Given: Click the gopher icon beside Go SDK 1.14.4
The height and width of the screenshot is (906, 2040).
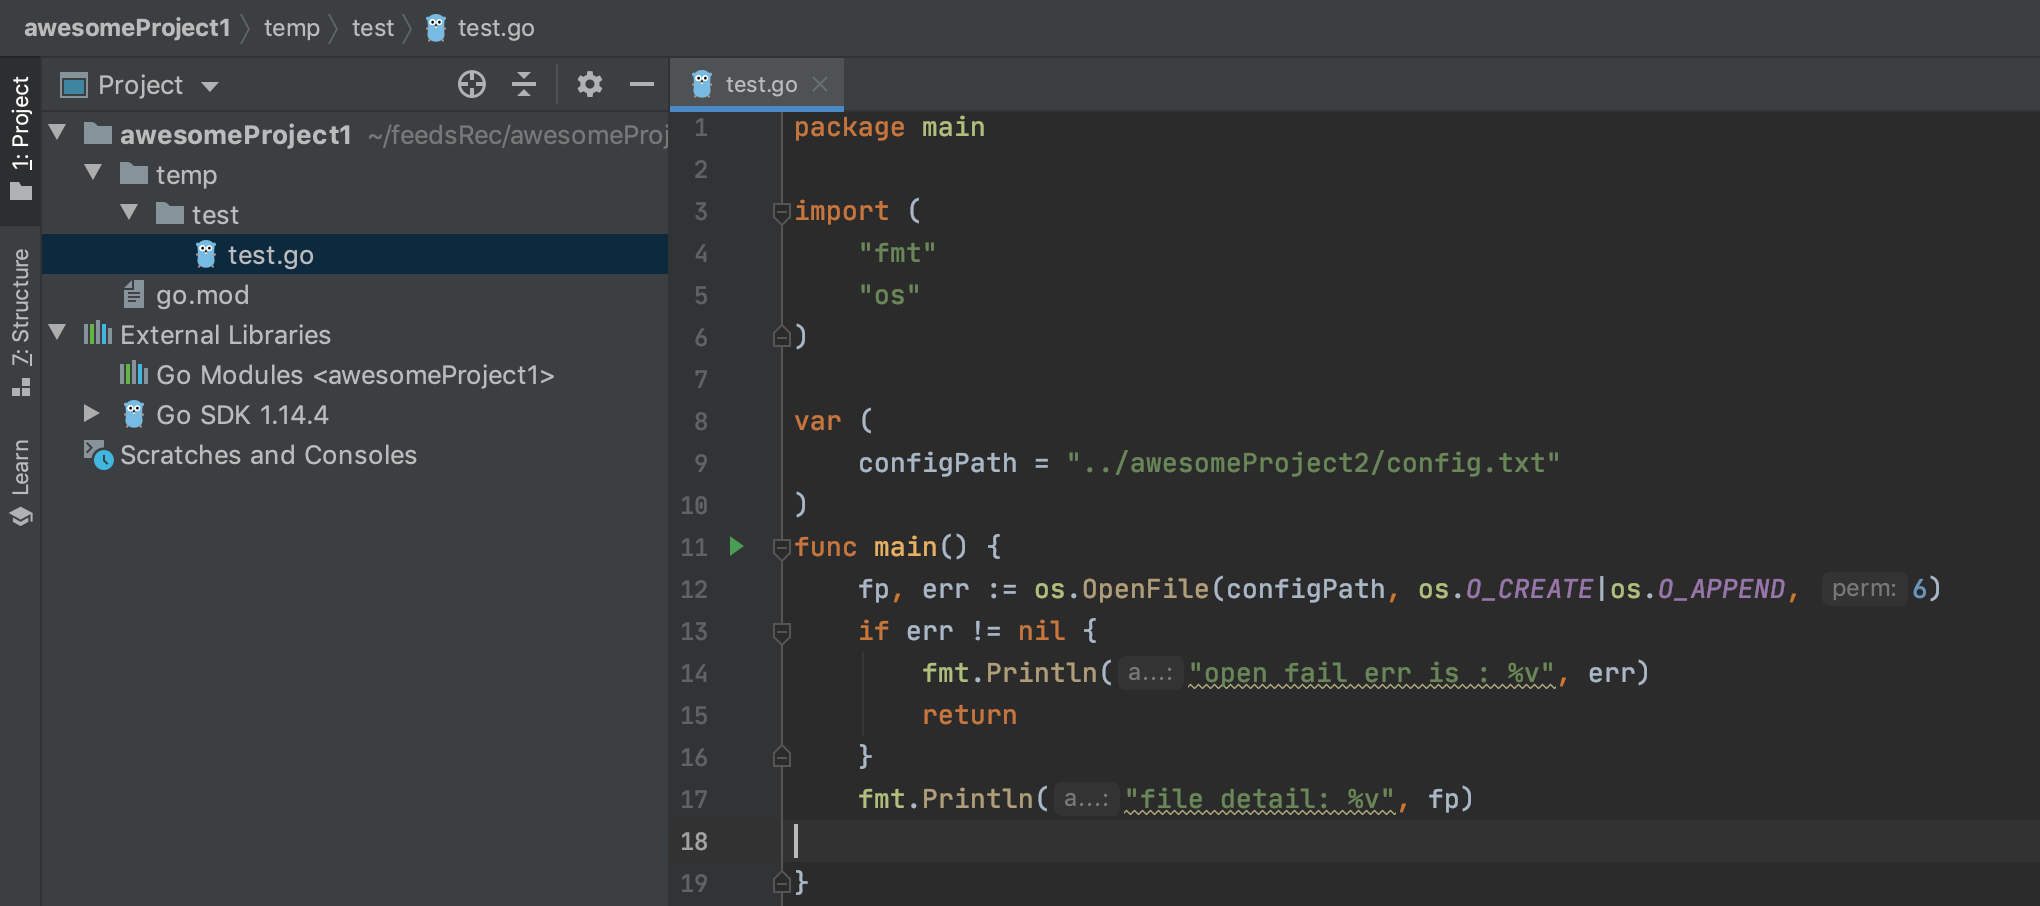Looking at the screenshot, I should [134, 414].
